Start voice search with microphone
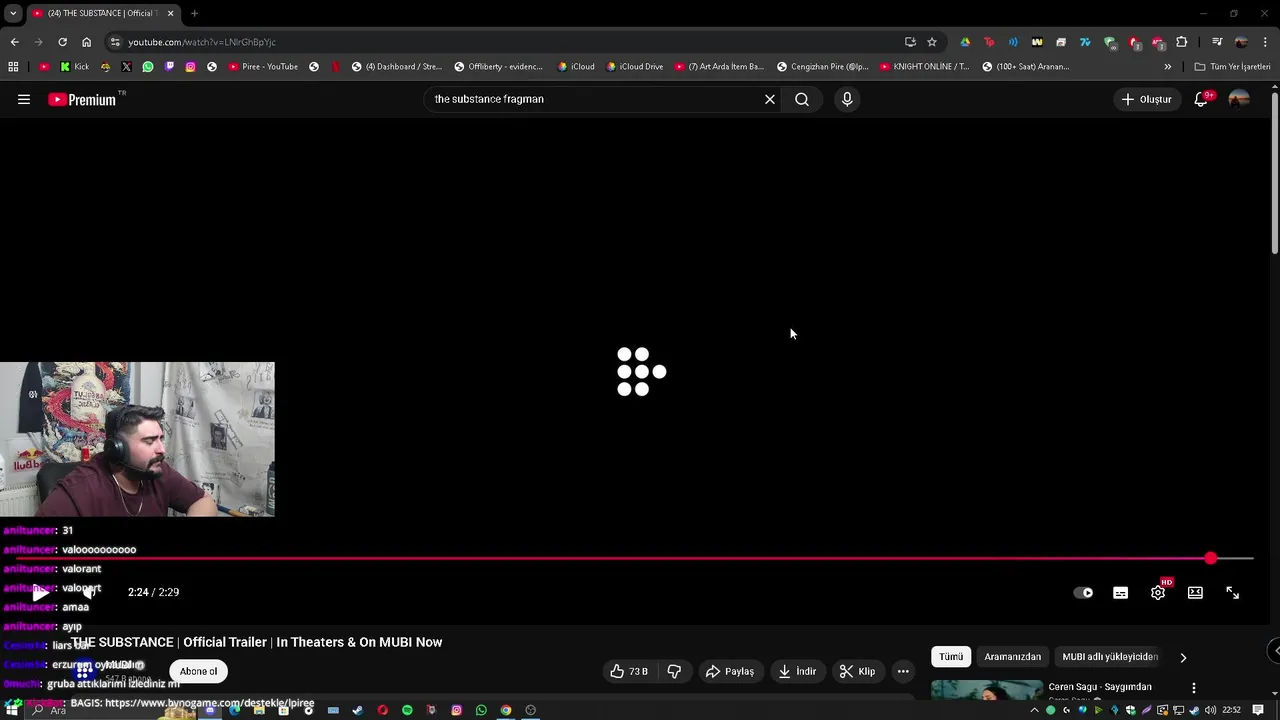This screenshot has width=1280, height=720. point(847,99)
